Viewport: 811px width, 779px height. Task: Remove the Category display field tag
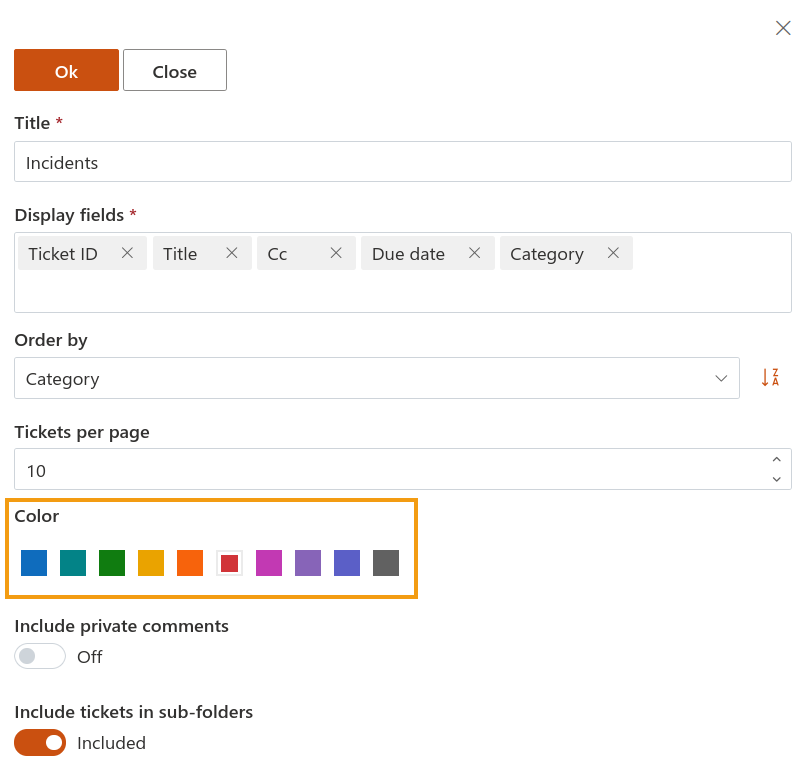tap(613, 253)
